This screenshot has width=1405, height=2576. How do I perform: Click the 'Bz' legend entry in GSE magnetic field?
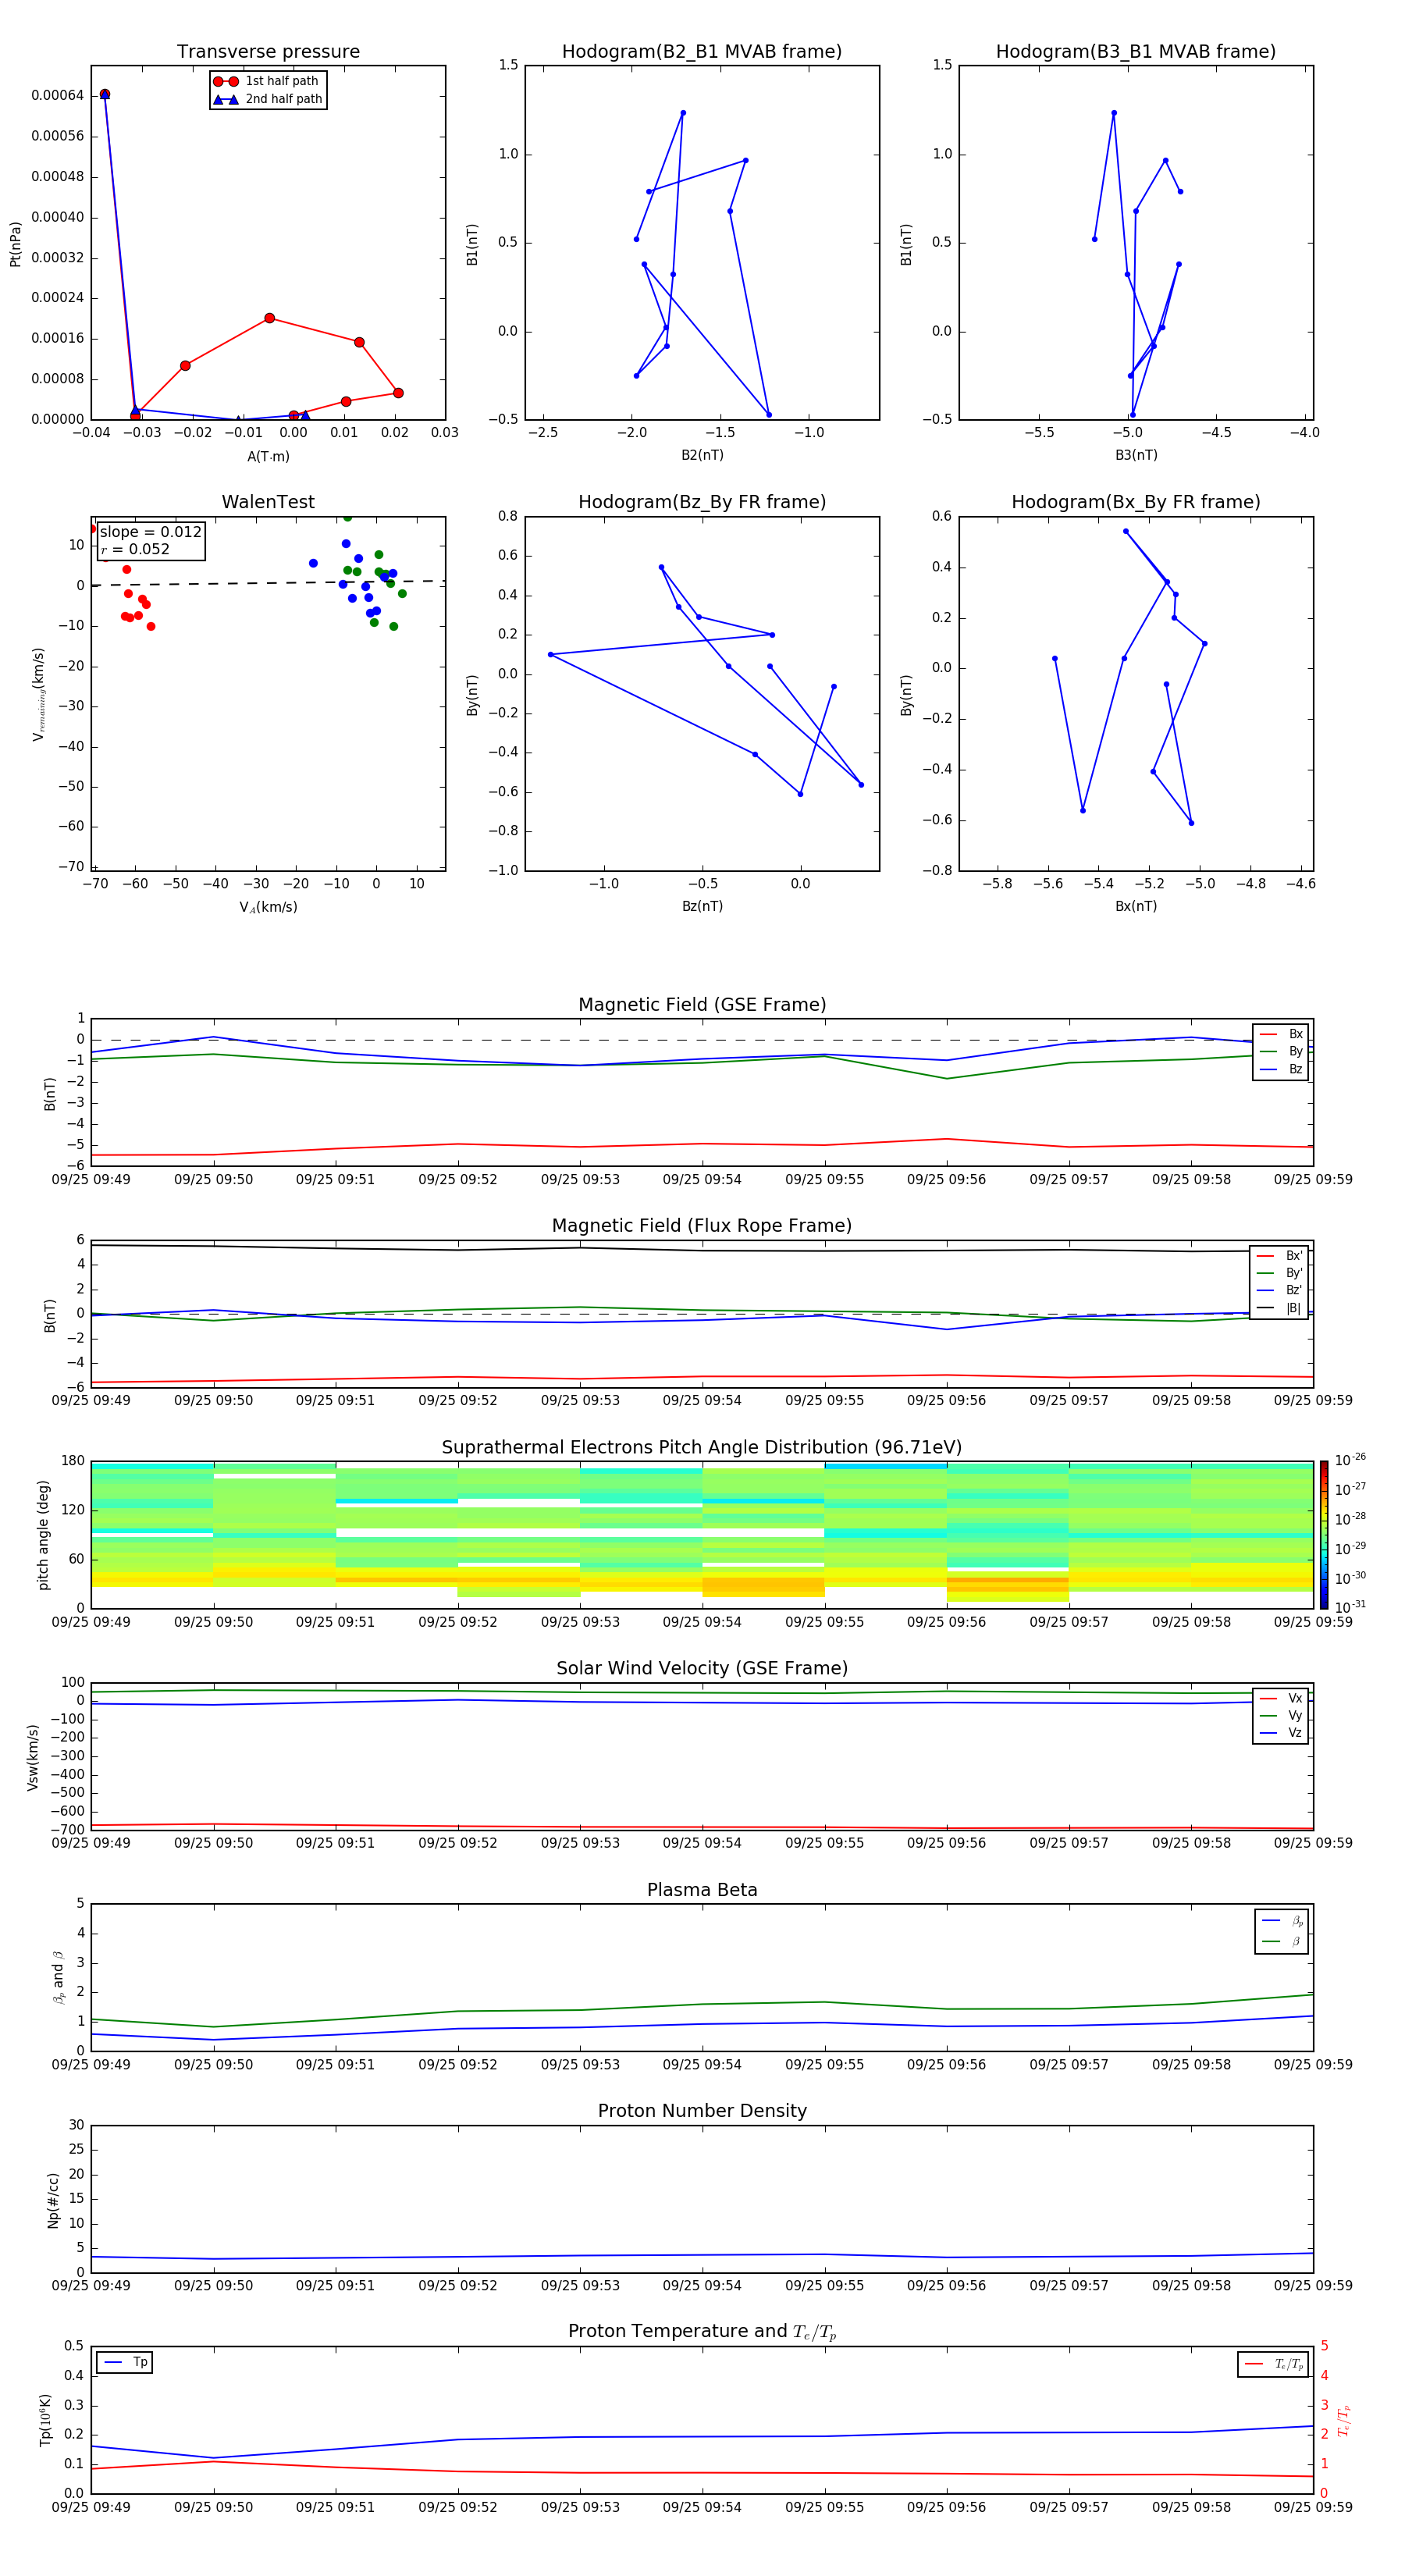pos(1281,1070)
